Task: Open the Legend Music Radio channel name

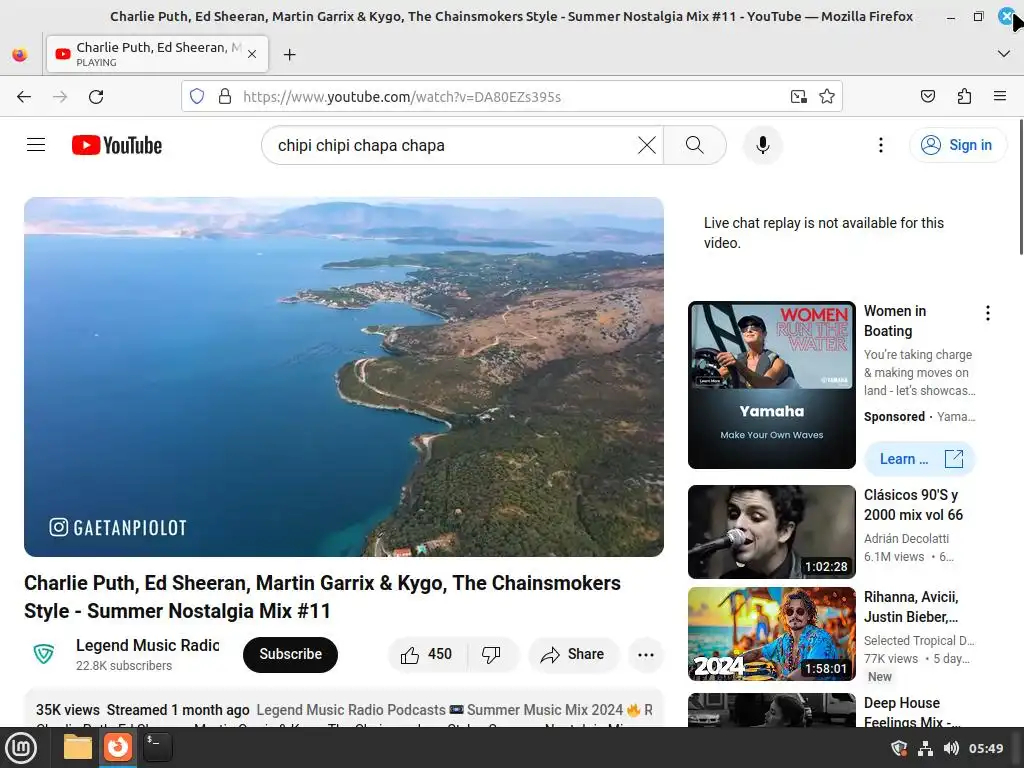Action: (x=148, y=645)
